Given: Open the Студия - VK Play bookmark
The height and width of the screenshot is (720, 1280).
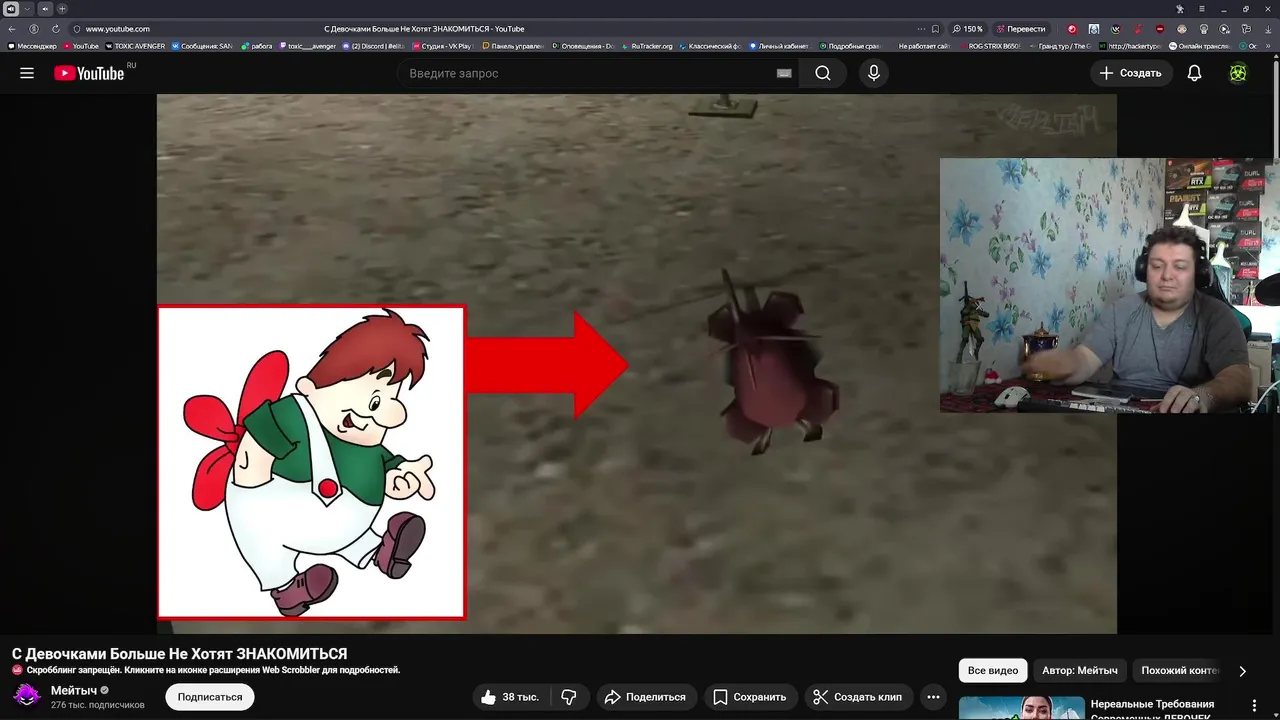Looking at the screenshot, I should click(441, 46).
